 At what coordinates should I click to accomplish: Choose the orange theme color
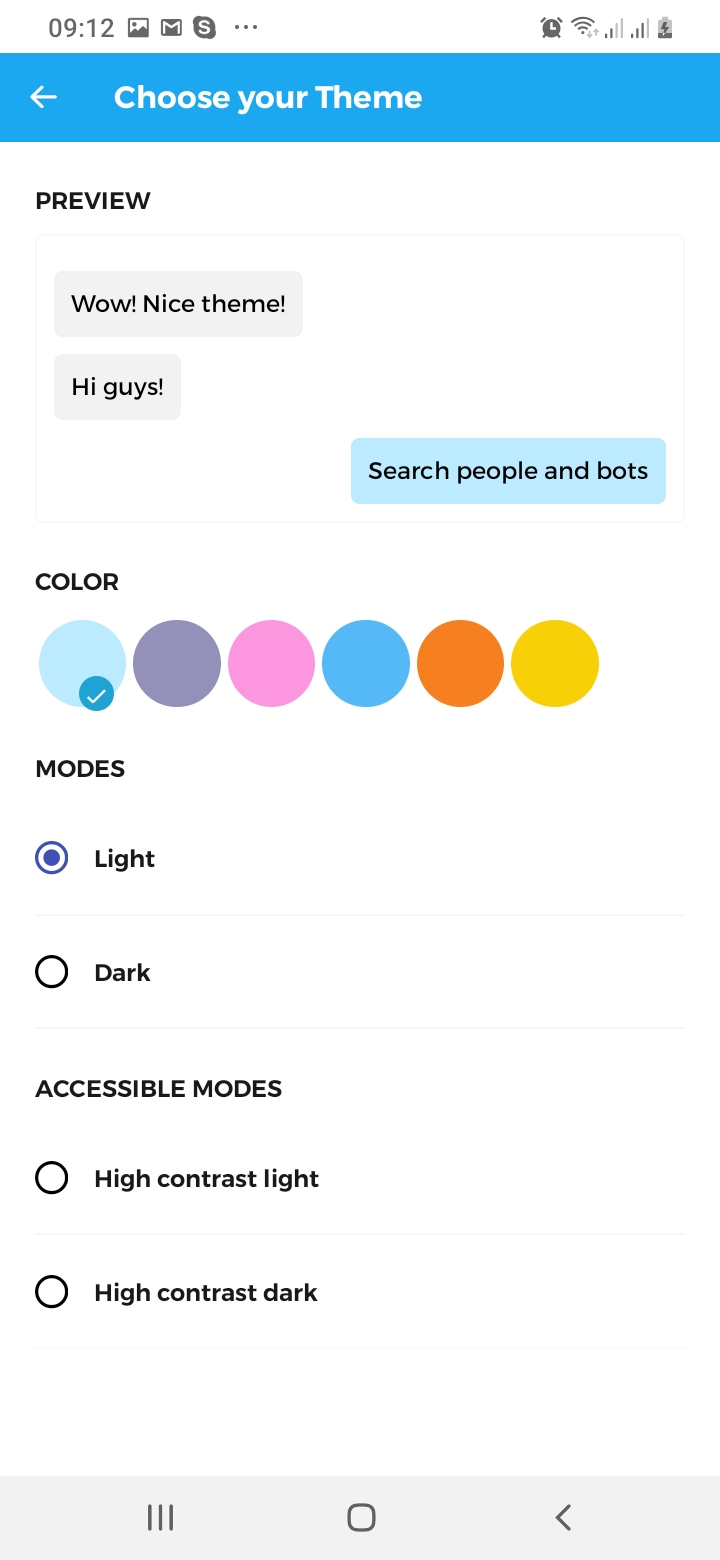(x=460, y=663)
